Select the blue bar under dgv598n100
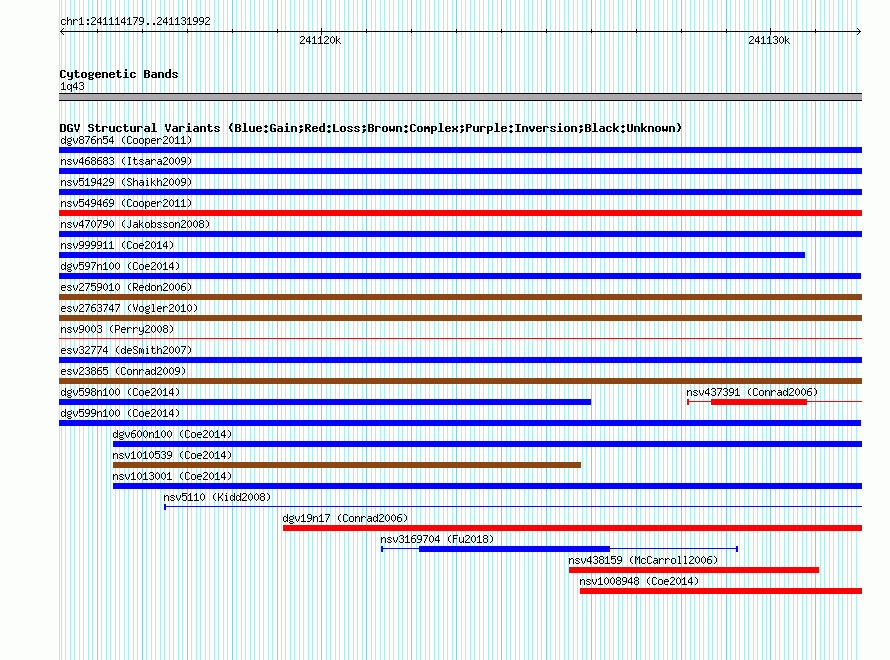This screenshot has height=660, width=890. (x=325, y=402)
